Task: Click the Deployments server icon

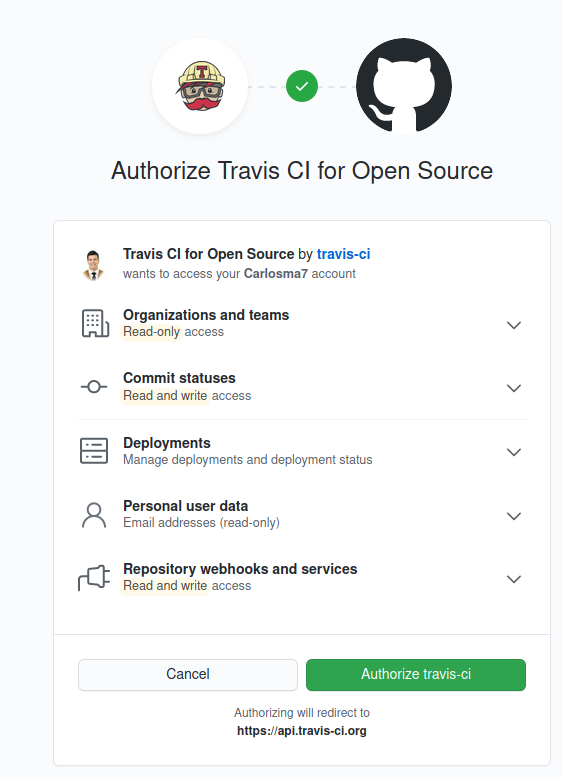Action: pos(94,450)
